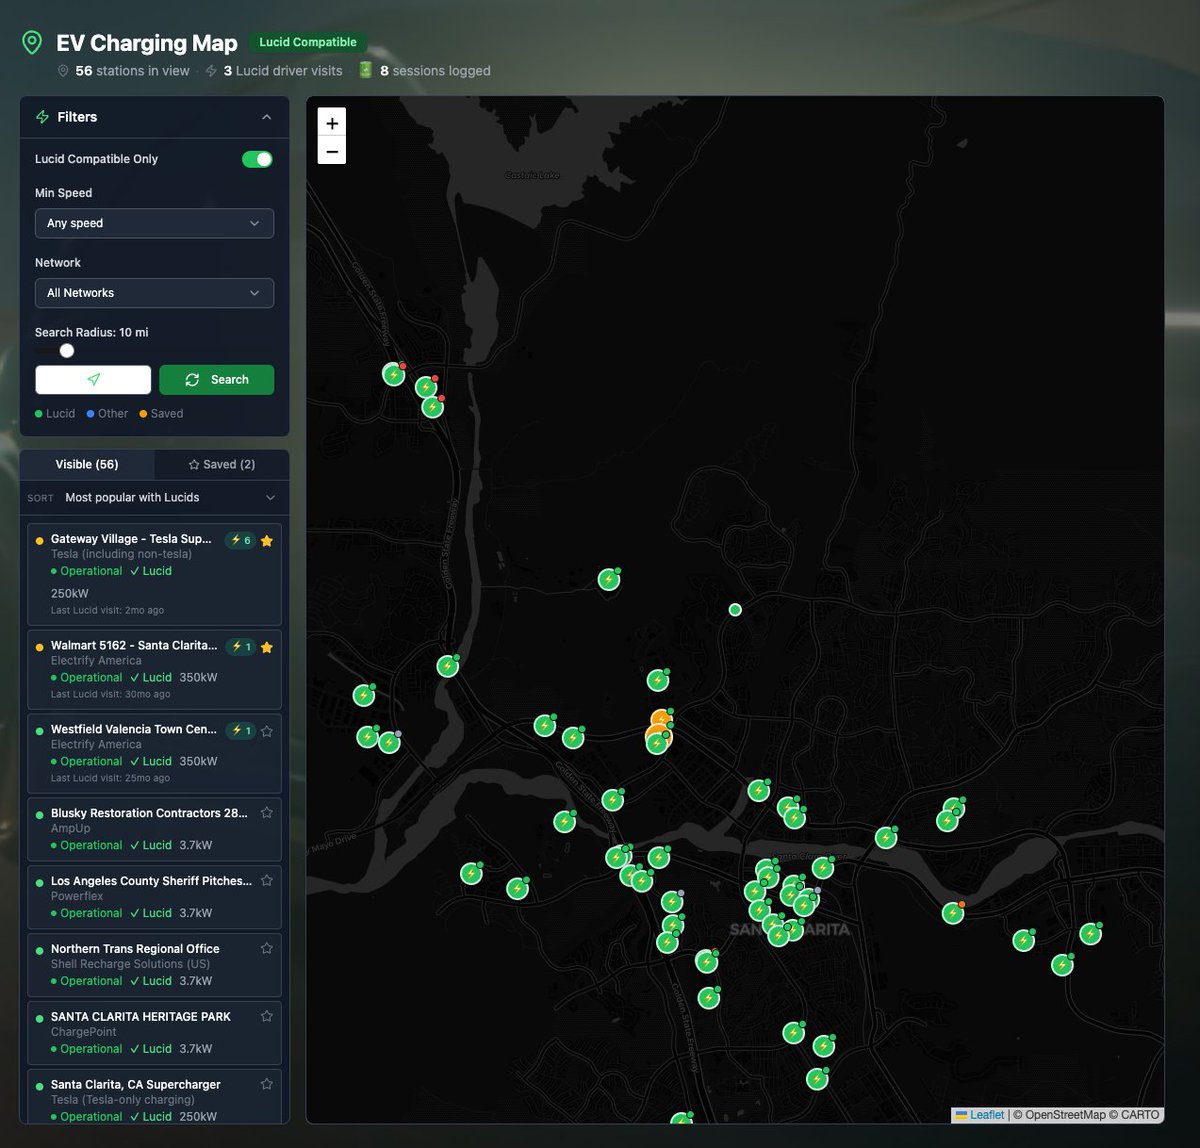The width and height of the screenshot is (1200, 1148).
Task: Click the sessions logged battery icon
Action: point(366,70)
